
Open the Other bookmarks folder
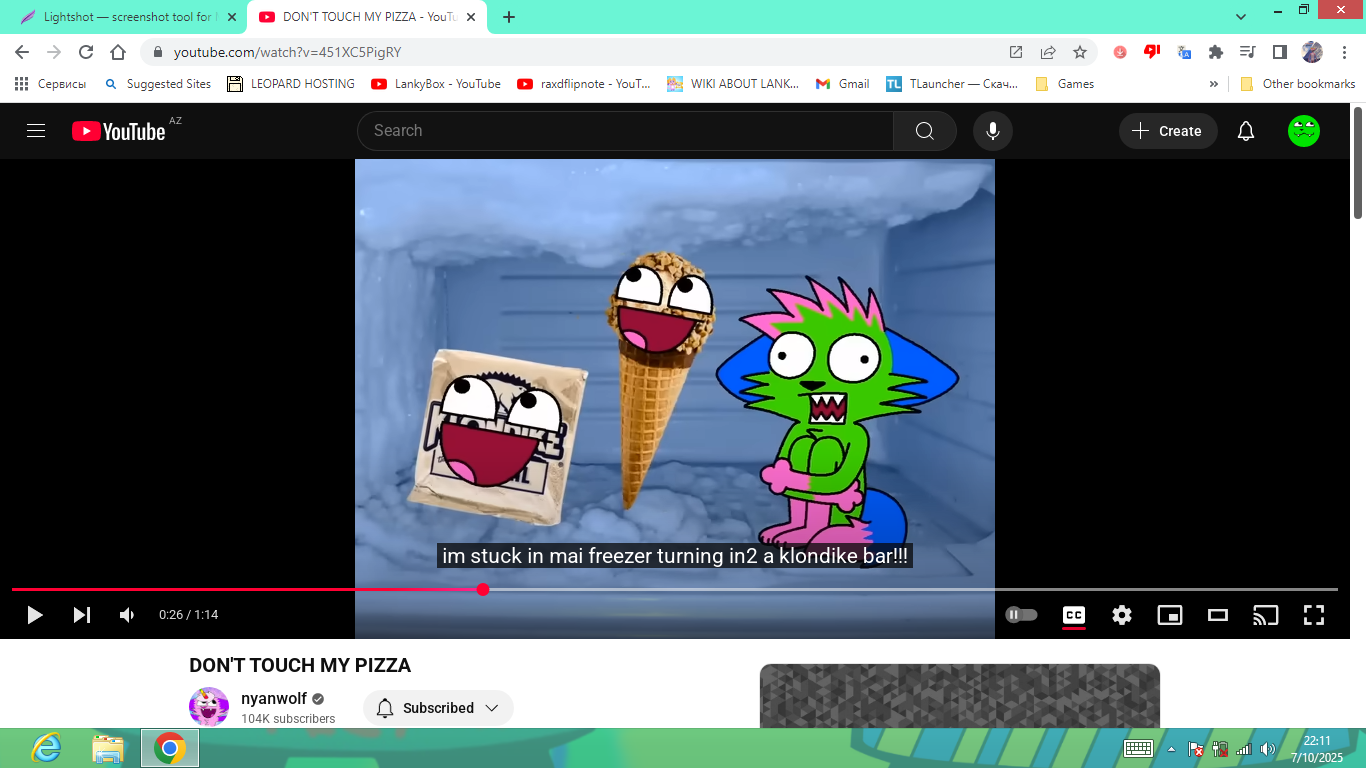pyautogui.click(x=1297, y=84)
